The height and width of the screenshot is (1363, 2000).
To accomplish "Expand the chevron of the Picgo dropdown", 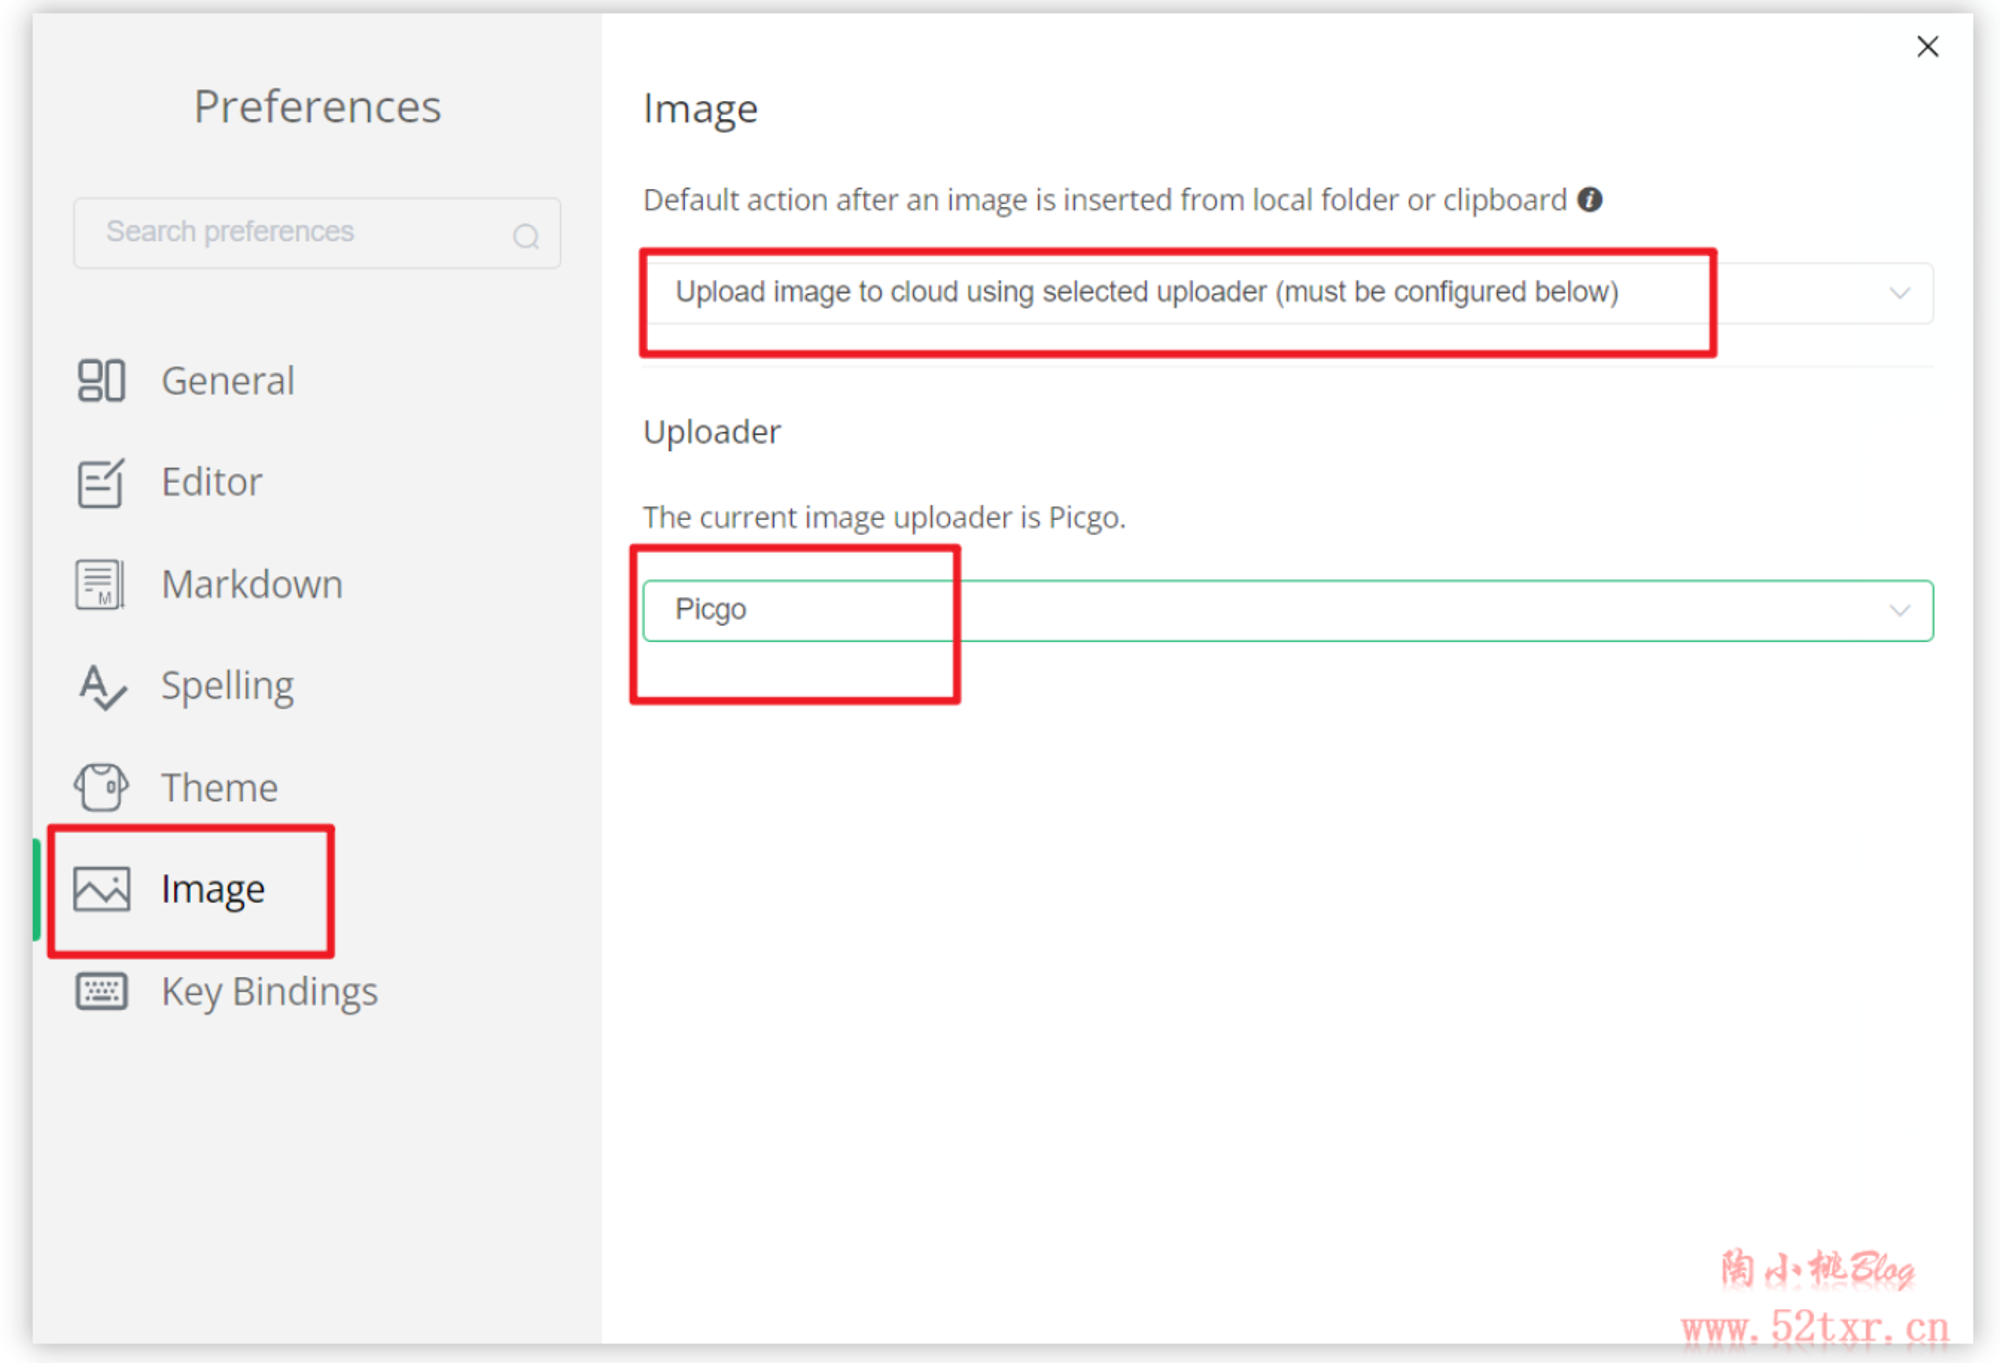I will pos(1899,610).
